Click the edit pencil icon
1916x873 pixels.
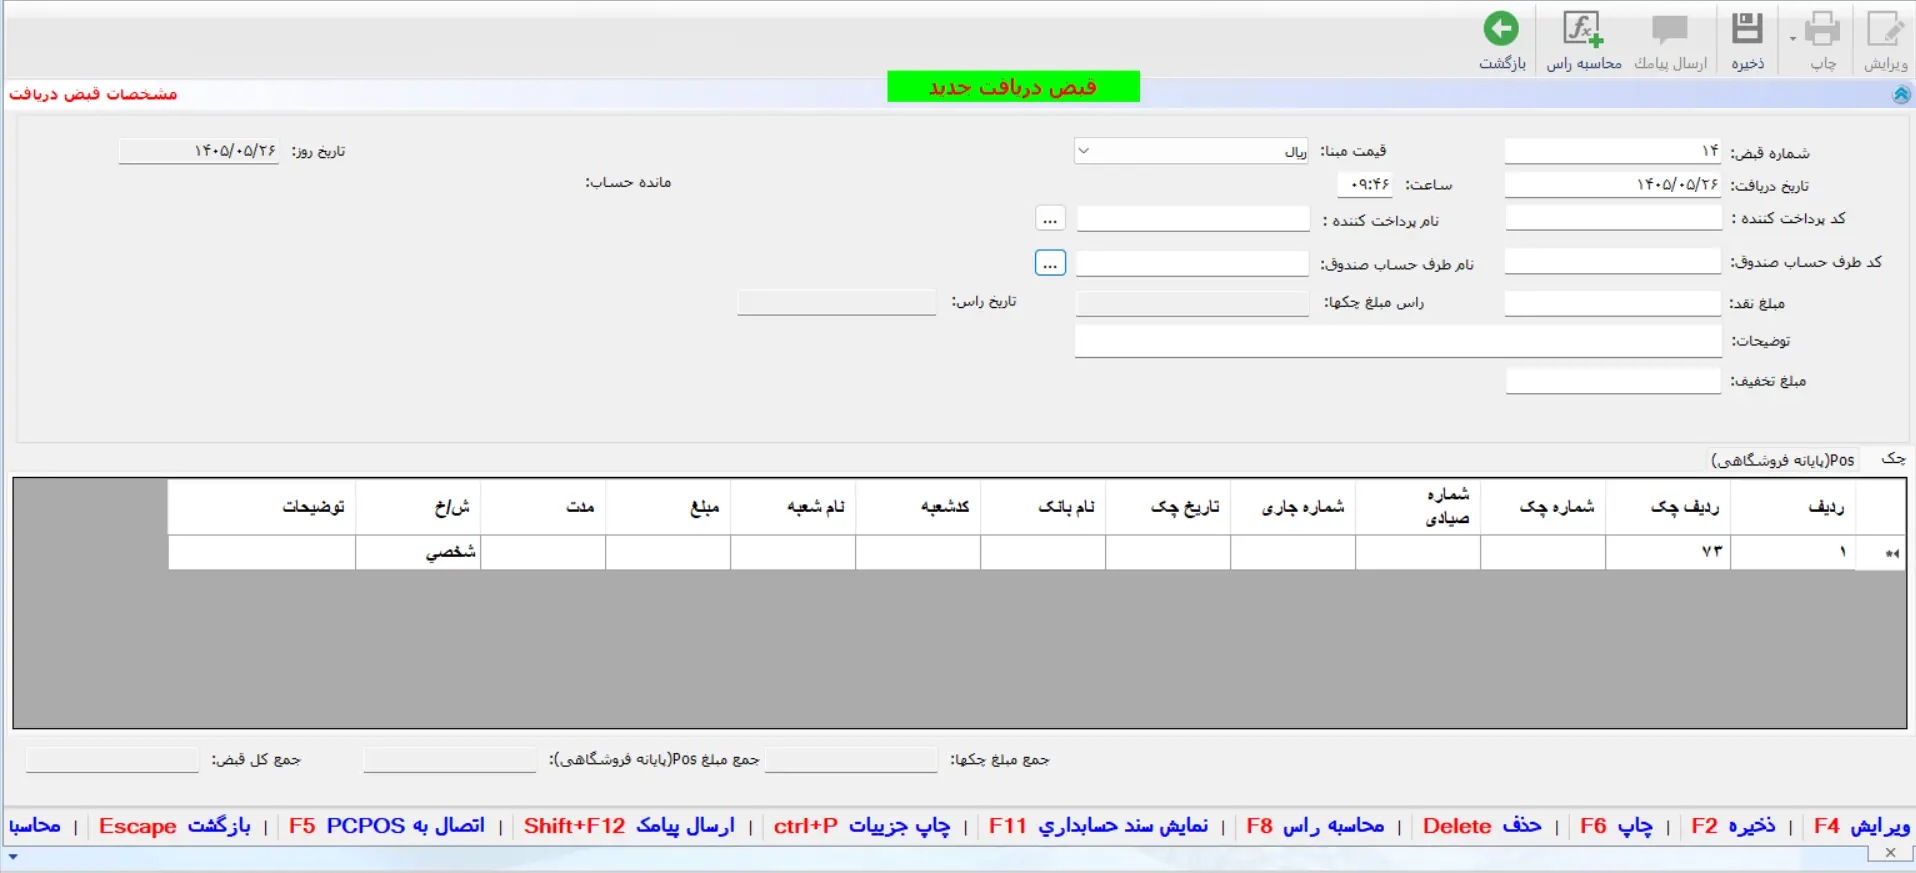(1886, 28)
